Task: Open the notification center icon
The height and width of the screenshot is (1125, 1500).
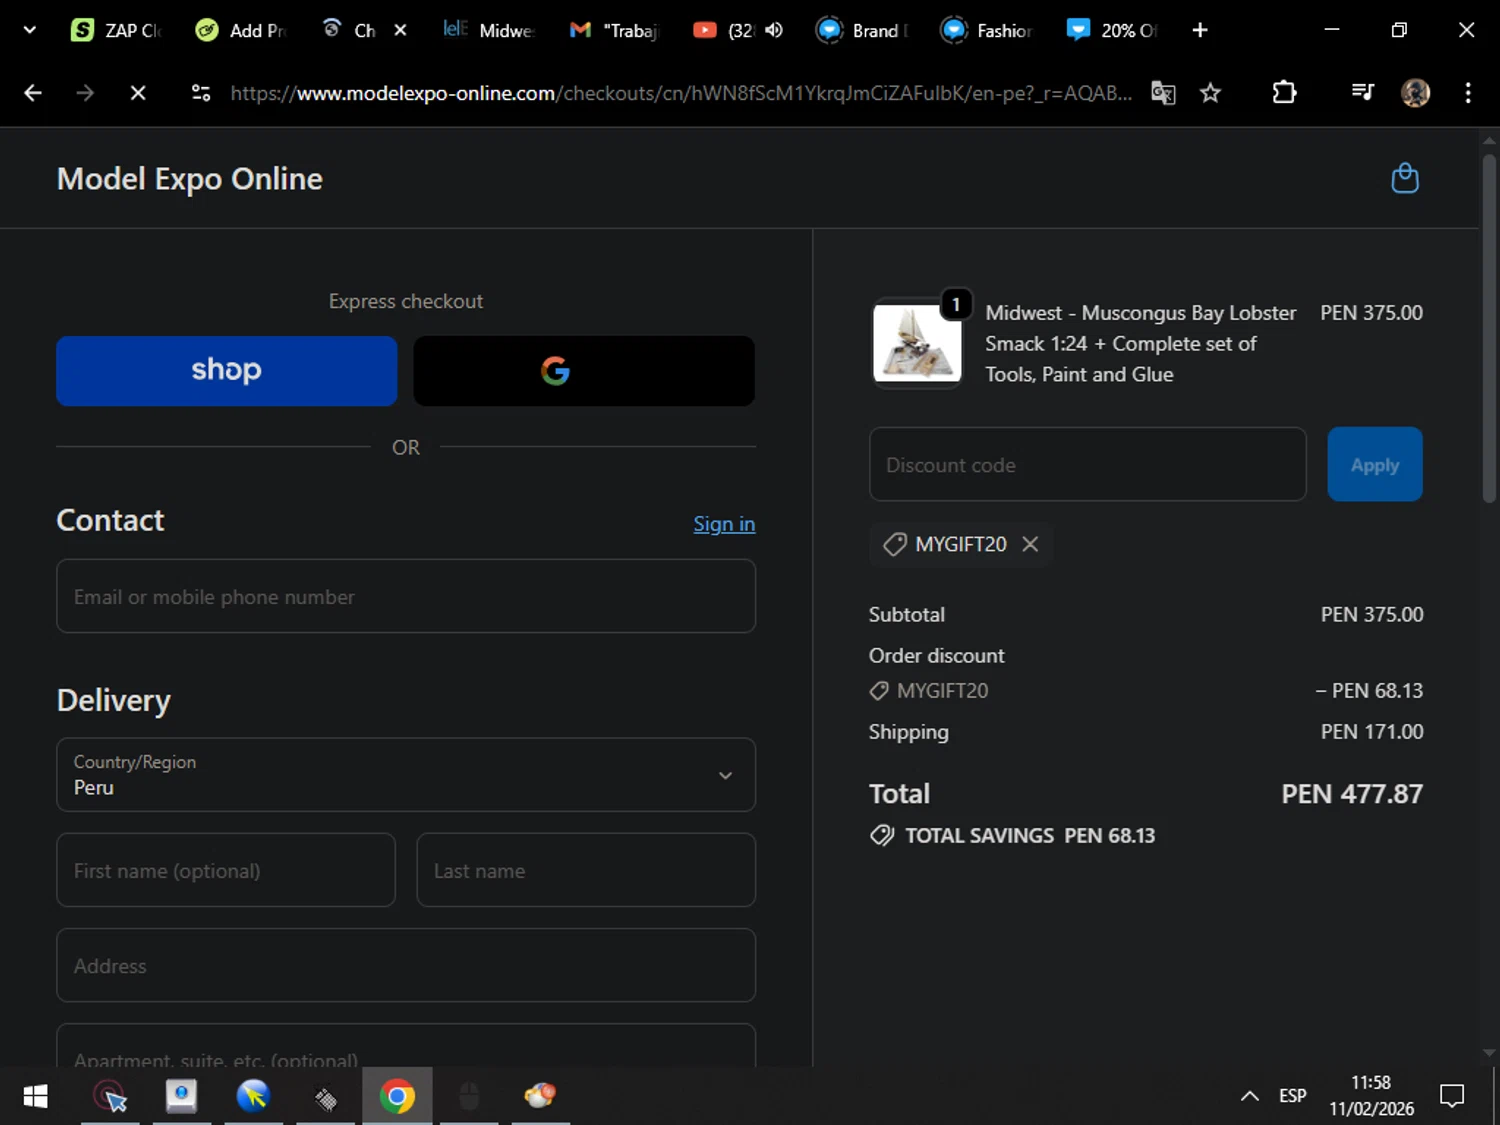Action: [x=1451, y=1097]
